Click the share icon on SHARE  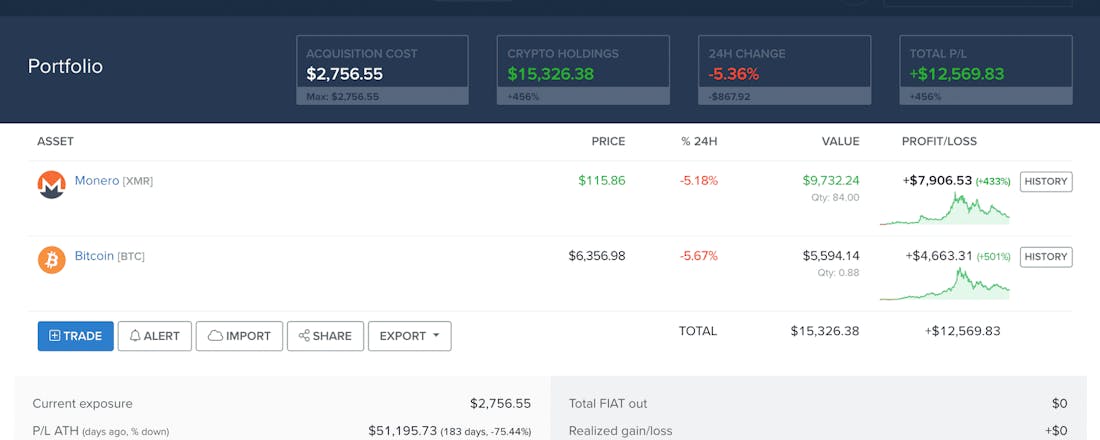pyautogui.click(x=304, y=336)
